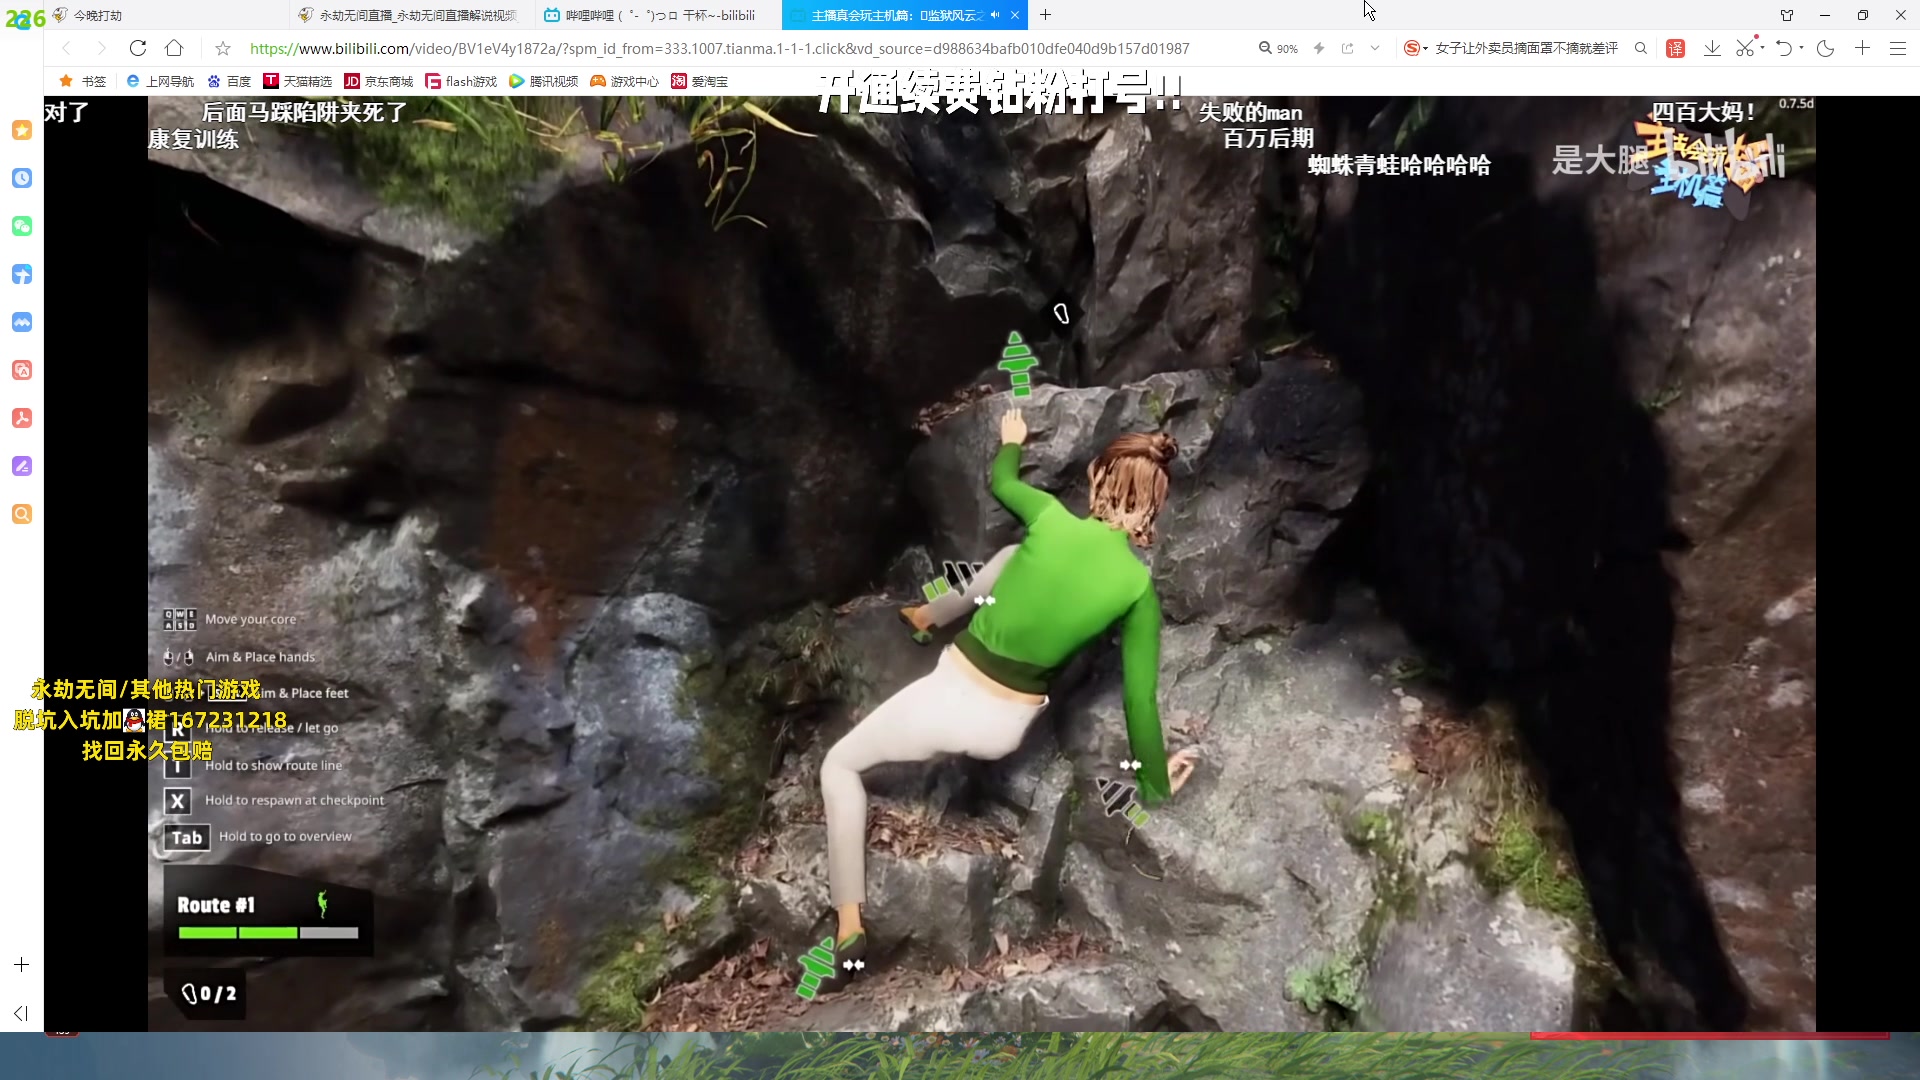Click the share icon in address bar
This screenshot has height=1080, width=1920.
[1347, 48]
